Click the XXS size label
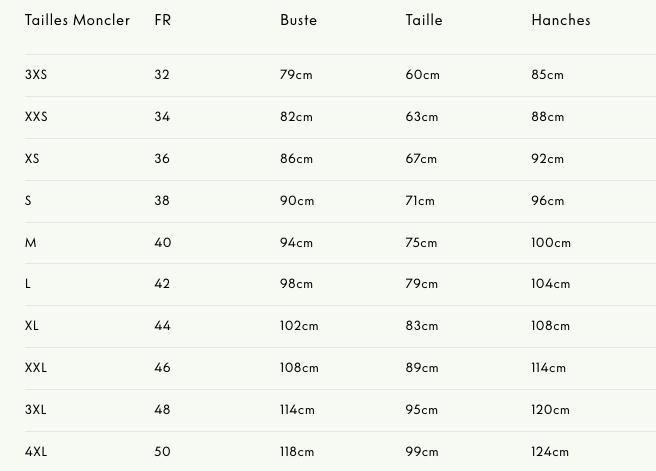Viewport: 656px width, 471px height. click(x=36, y=117)
